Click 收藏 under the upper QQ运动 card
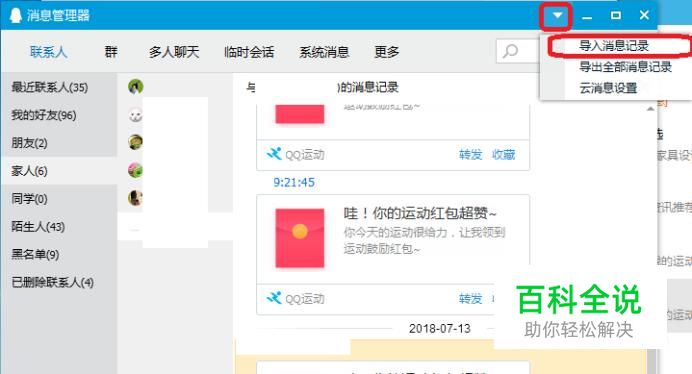Image resolution: width=692 pixels, height=374 pixels. [504, 155]
